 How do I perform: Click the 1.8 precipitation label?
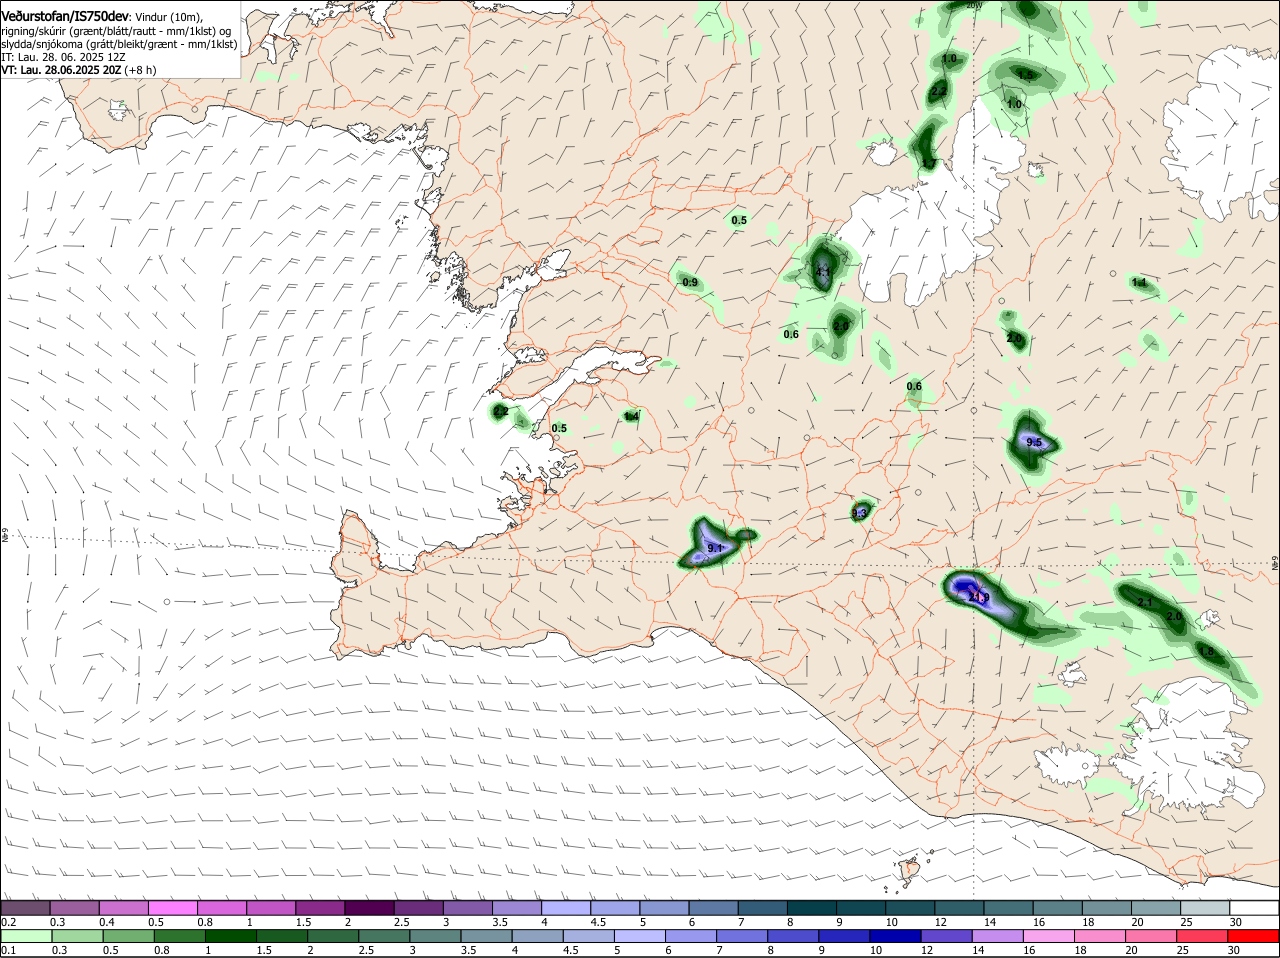[1206, 651]
